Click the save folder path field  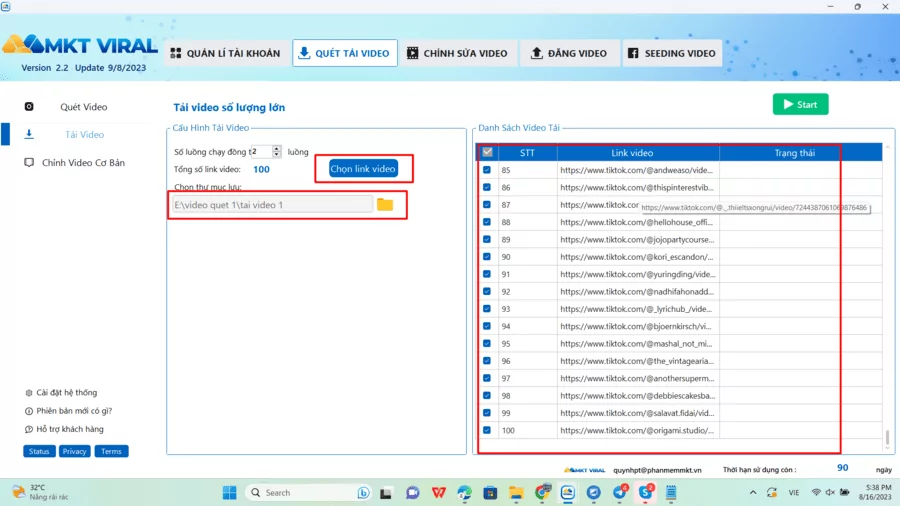[270, 205]
